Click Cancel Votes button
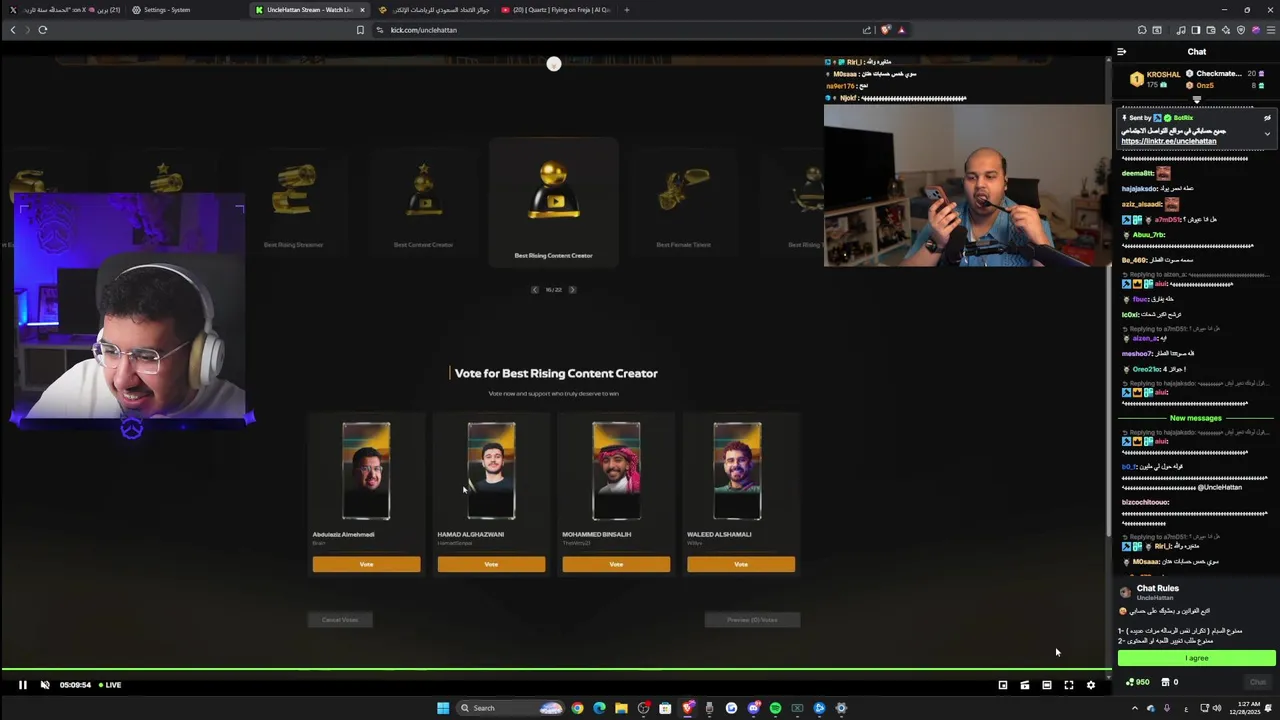 (340, 620)
